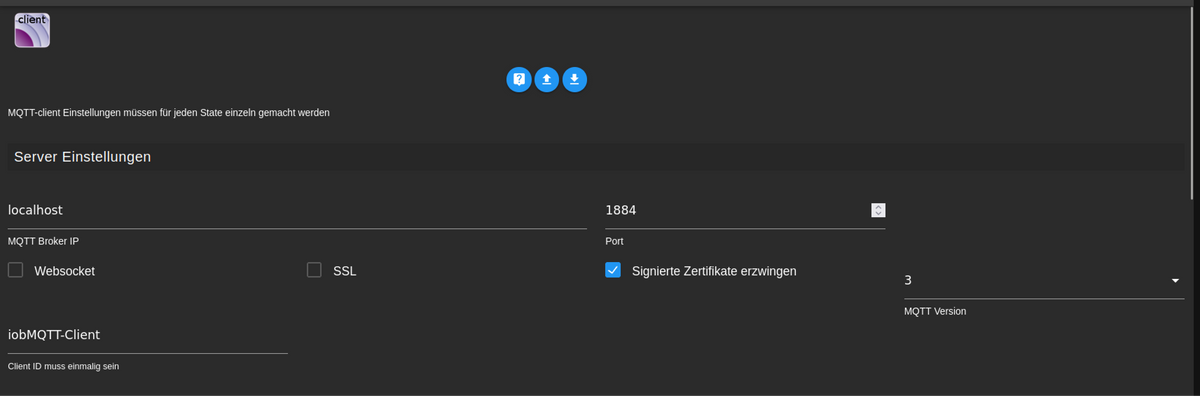Click the Websocket label text

pyautogui.click(x=65, y=271)
